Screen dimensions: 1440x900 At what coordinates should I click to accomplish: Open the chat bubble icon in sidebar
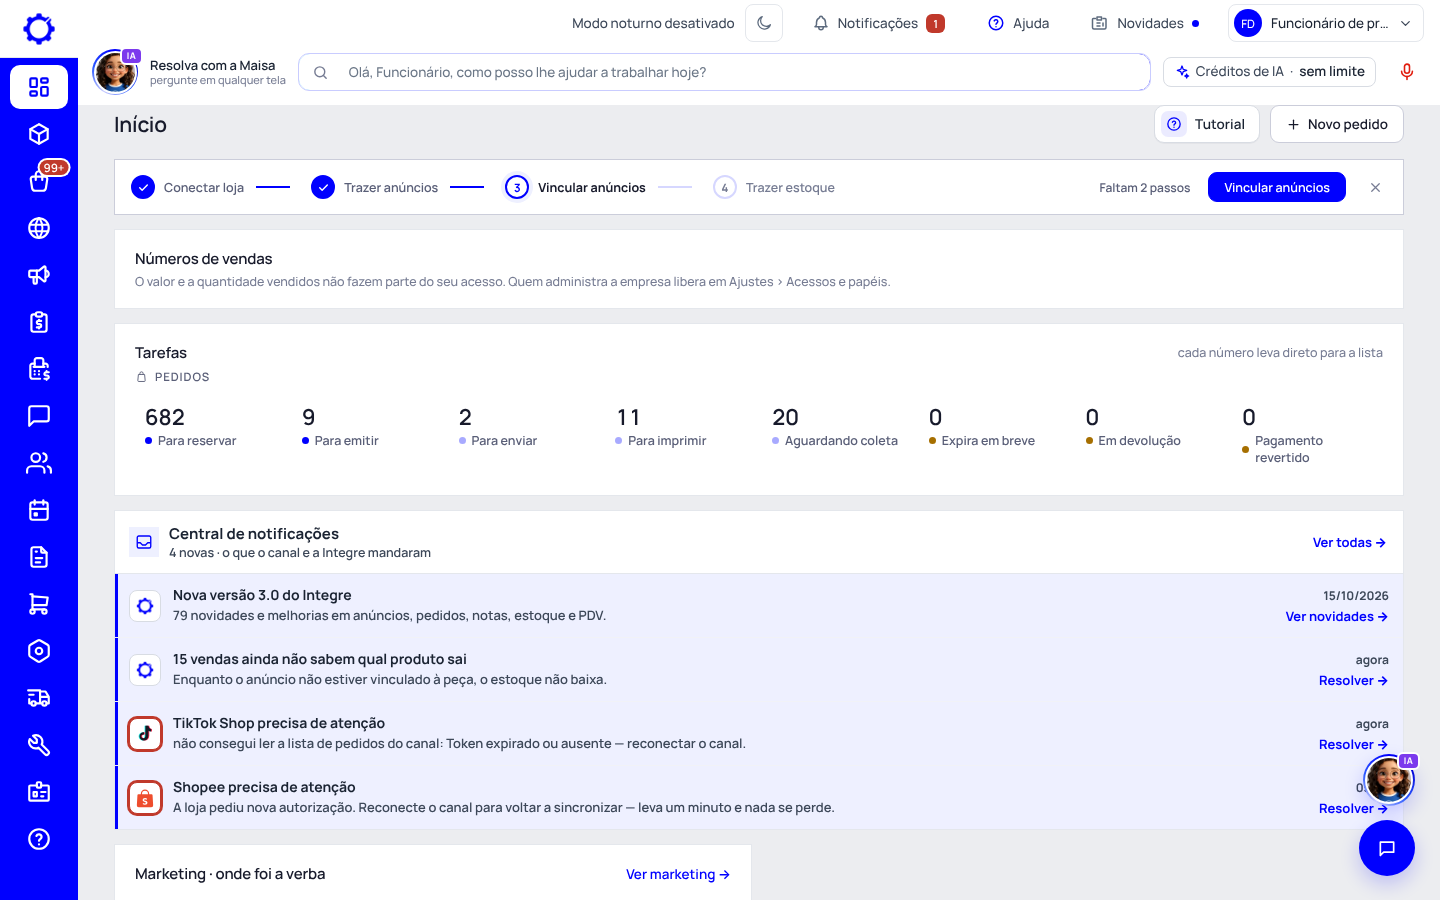point(39,416)
